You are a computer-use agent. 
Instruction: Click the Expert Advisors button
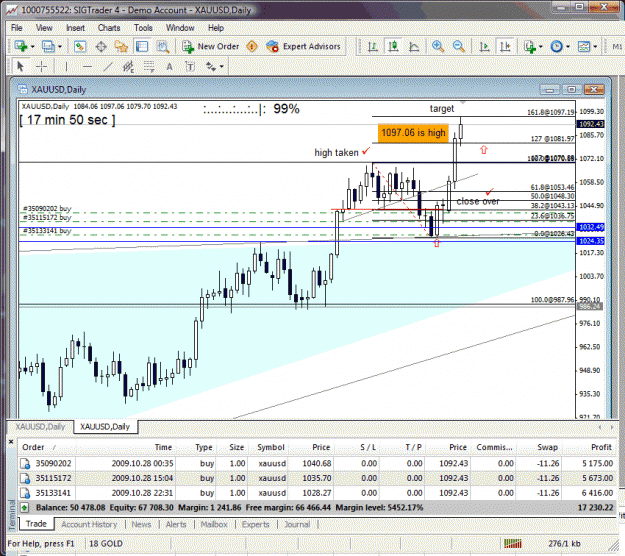tap(304, 47)
